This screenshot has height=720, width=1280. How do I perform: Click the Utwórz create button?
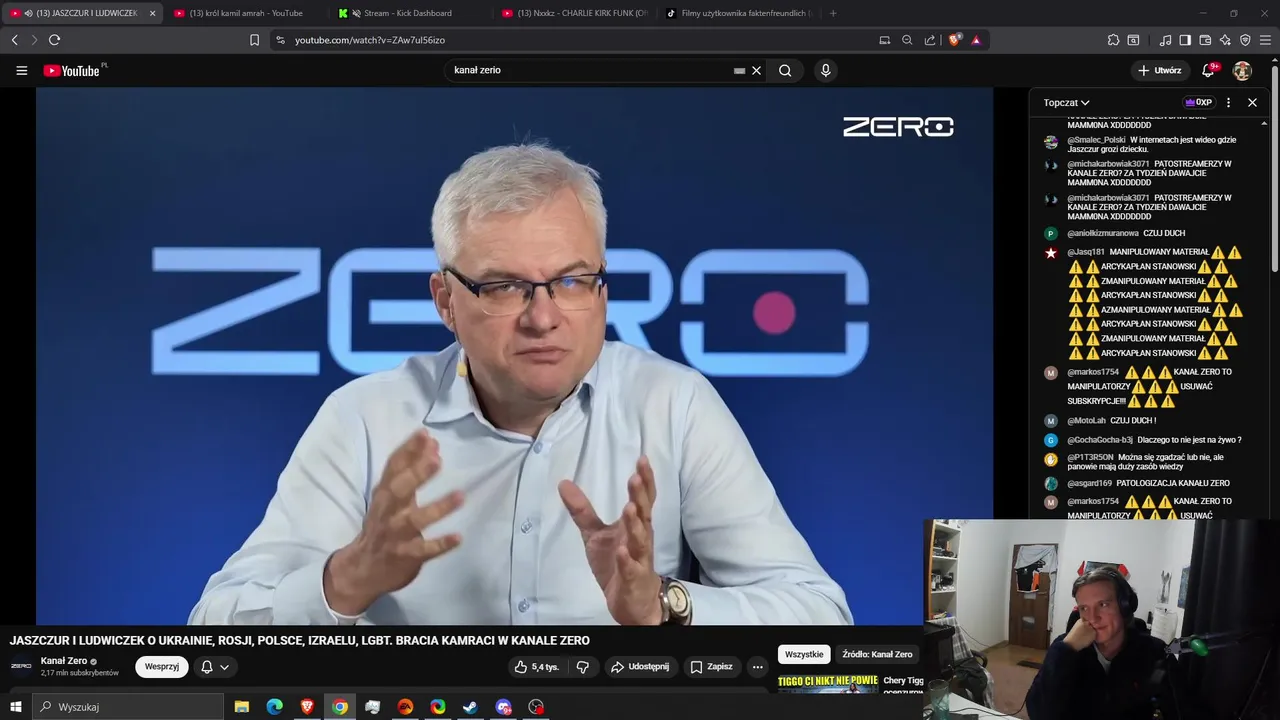coord(1160,71)
